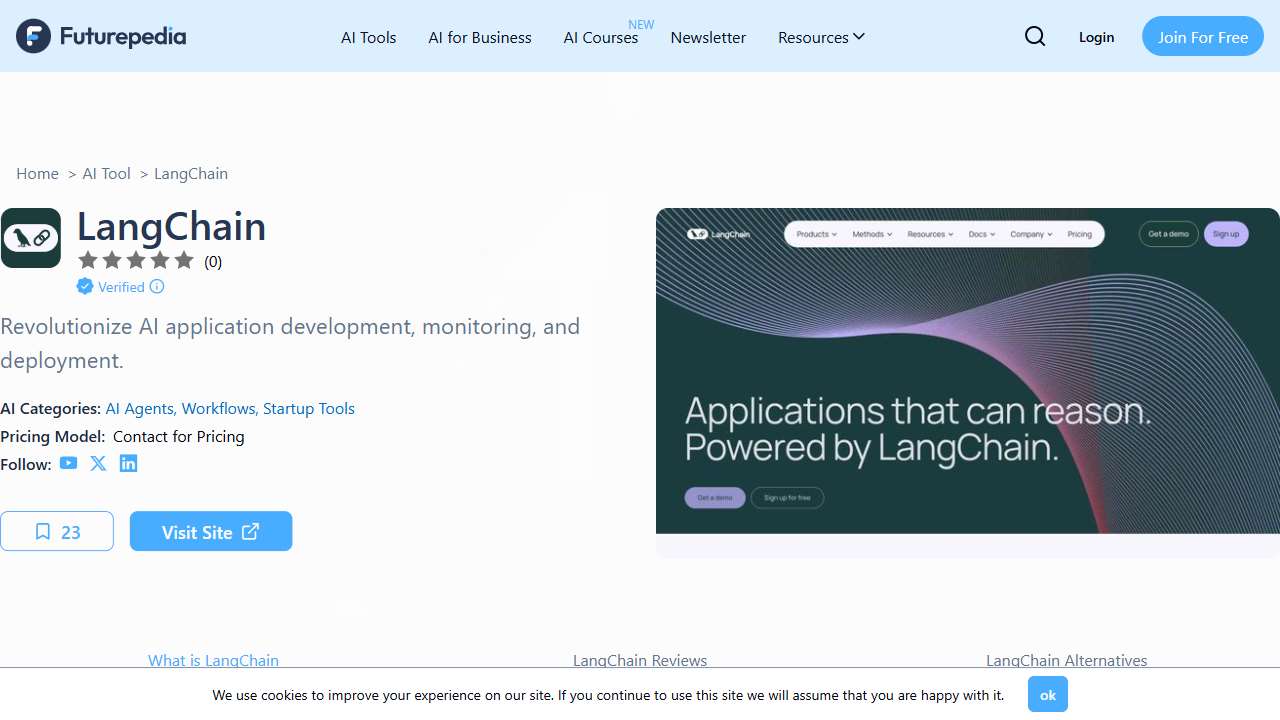Open the AI Courses menu item

(x=600, y=37)
